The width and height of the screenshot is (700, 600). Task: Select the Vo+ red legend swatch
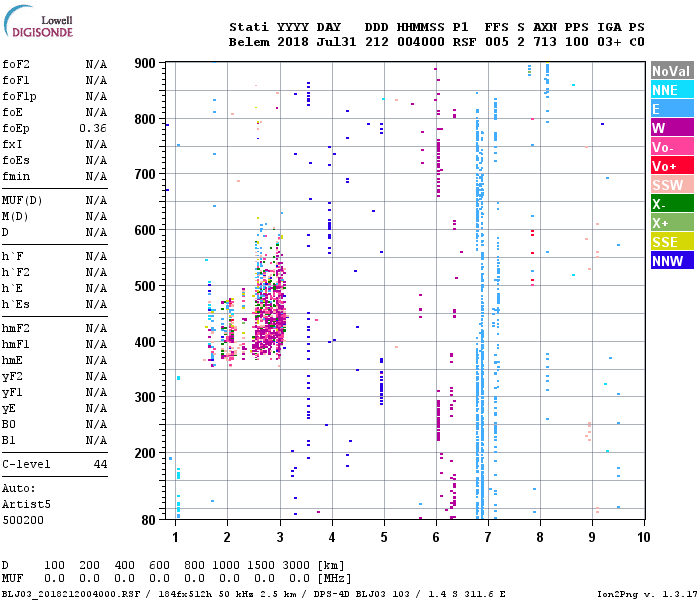click(672, 166)
